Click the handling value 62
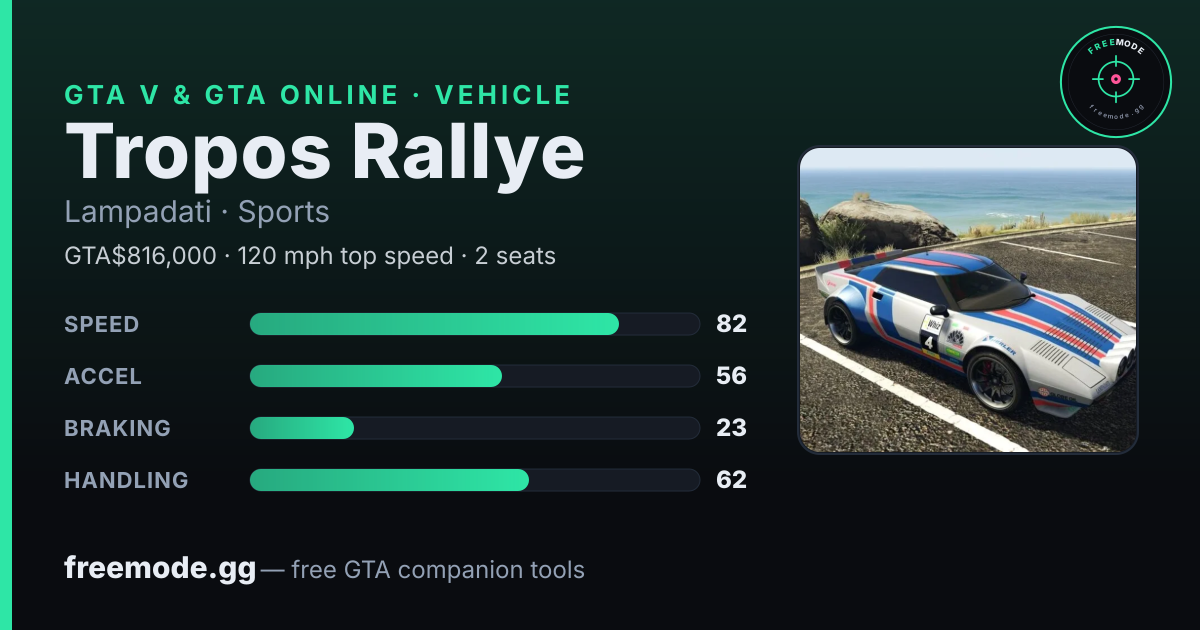 (732, 480)
